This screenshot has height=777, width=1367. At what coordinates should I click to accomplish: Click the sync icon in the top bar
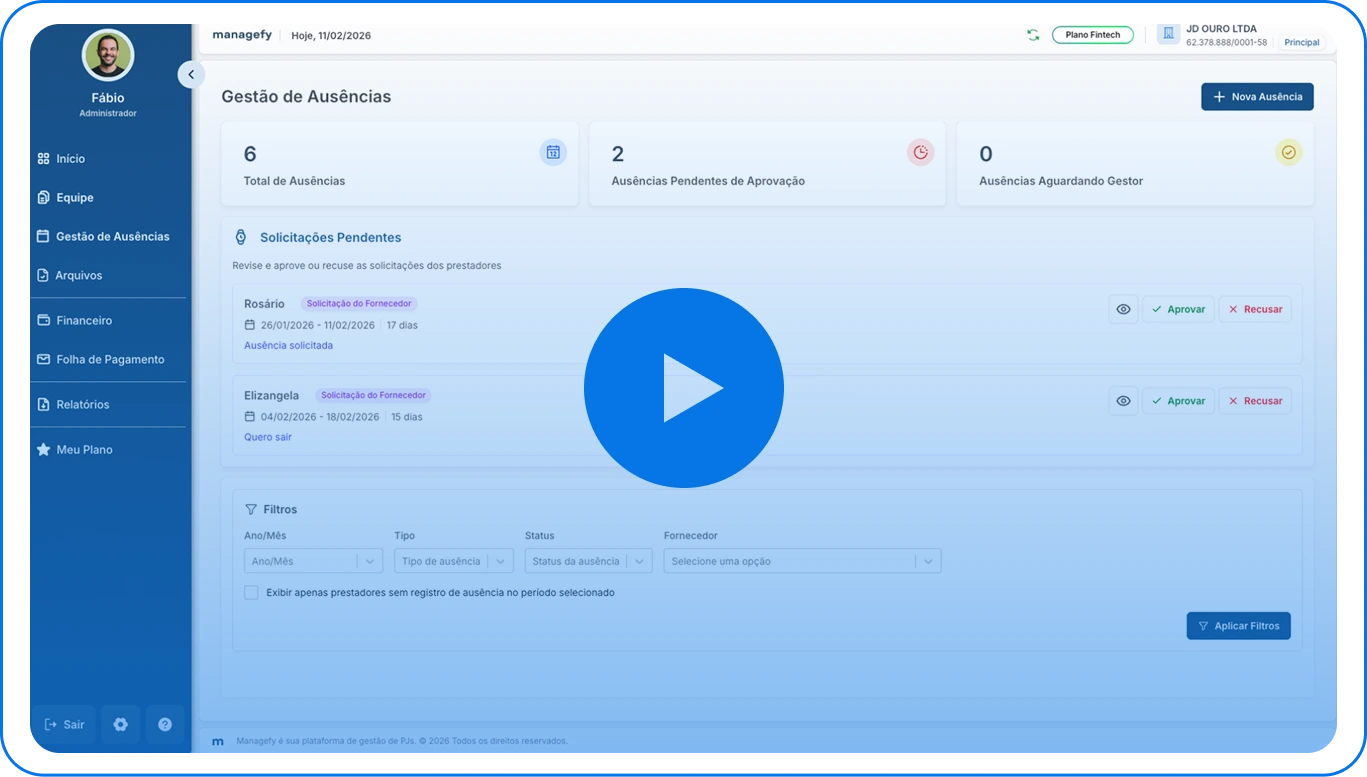coord(1032,33)
